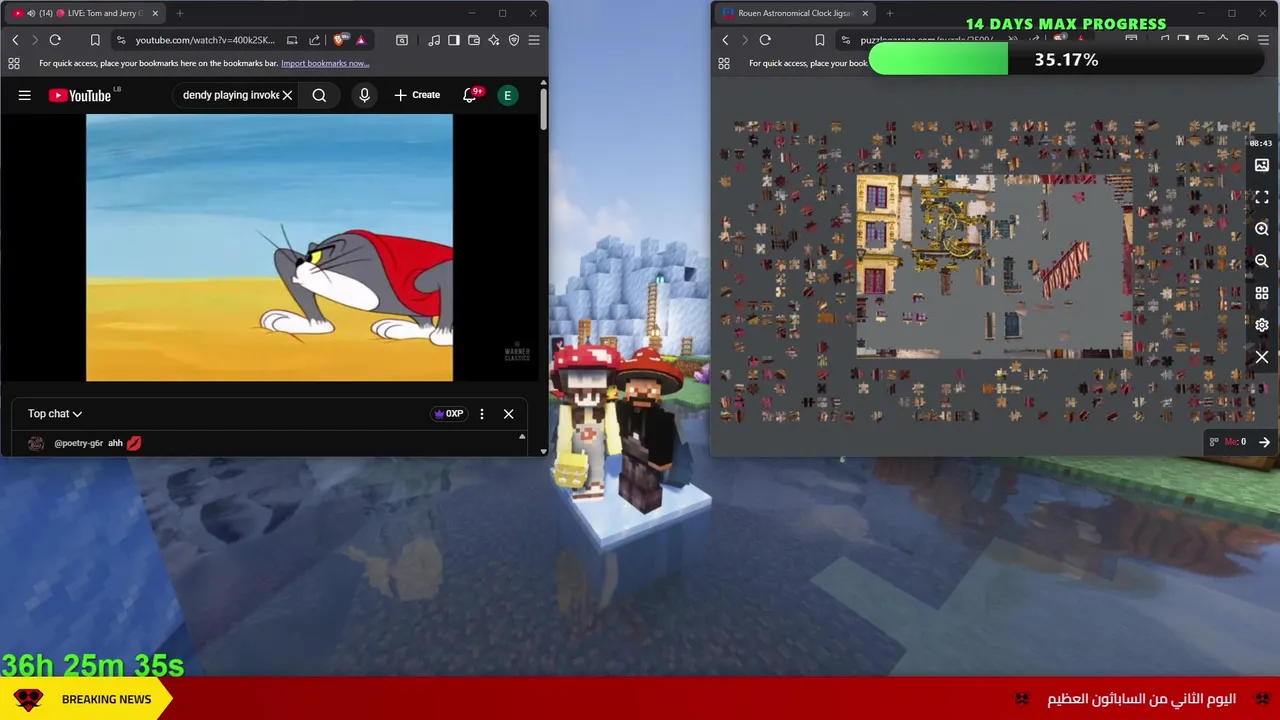
Task: Open new tab in puzzle window
Action: tap(890, 13)
